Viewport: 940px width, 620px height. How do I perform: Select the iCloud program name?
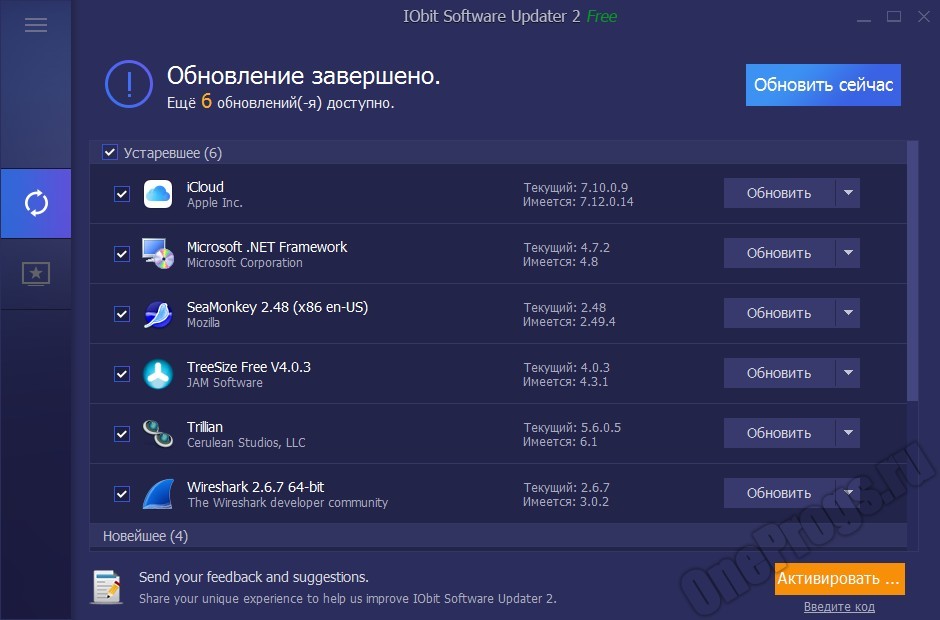(x=205, y=187)
